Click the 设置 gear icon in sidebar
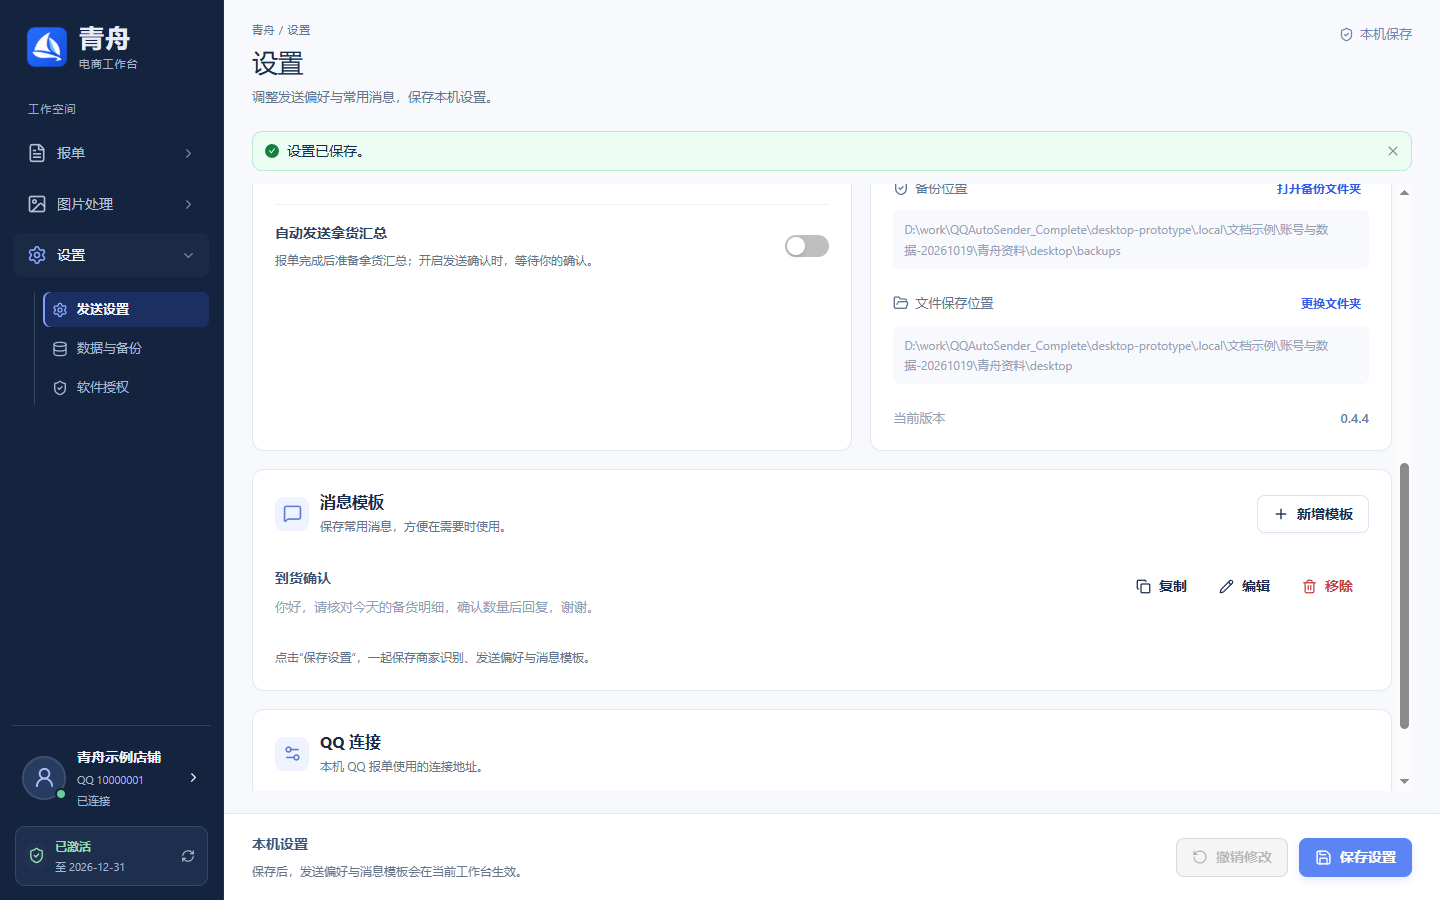The height and width of the screenshot is (900, 1440). tap(37, 255)
